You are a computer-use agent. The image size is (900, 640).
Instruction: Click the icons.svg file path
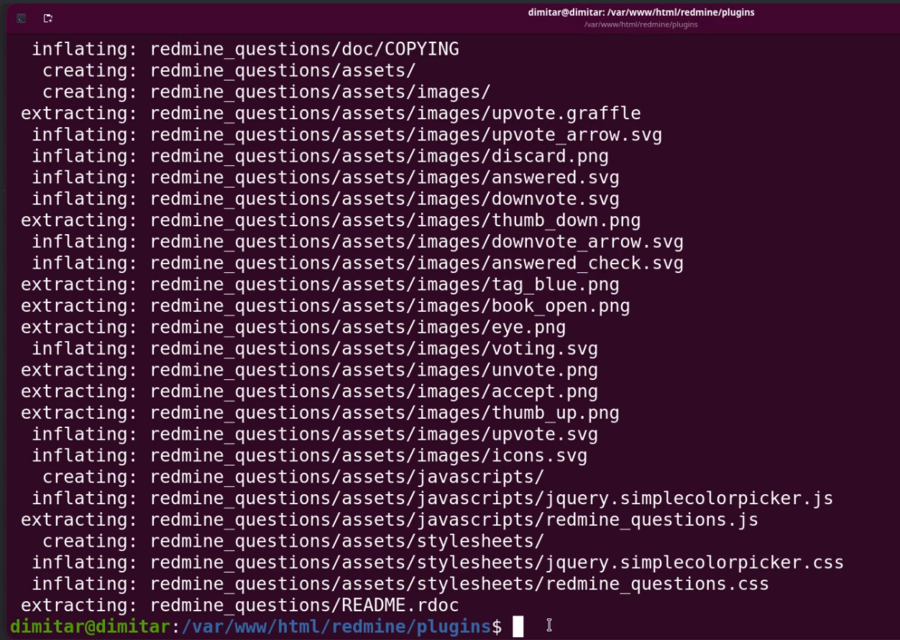(x=368, y=456)
